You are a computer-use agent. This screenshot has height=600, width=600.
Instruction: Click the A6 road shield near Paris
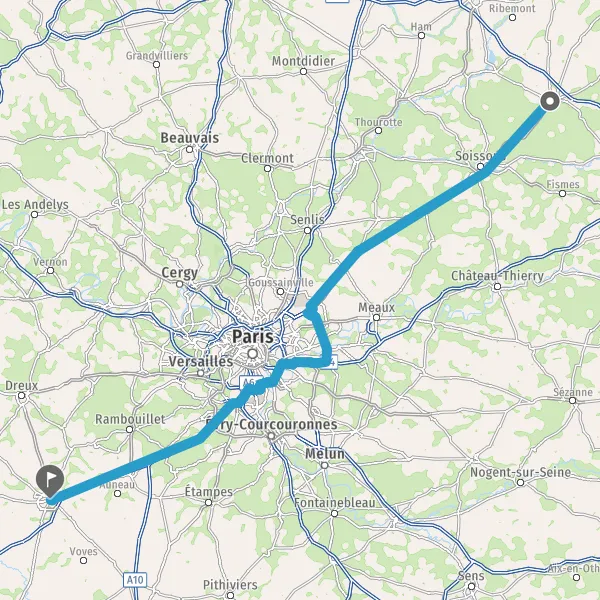(248, 382)
